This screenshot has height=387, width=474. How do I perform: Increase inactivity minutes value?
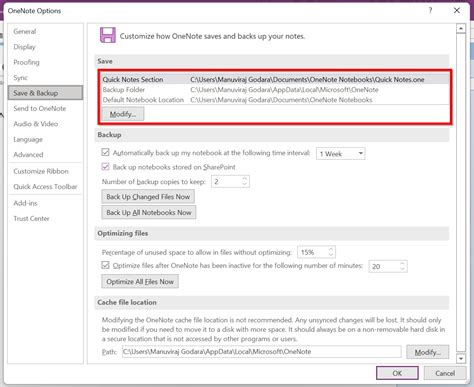tap(402, 264)
